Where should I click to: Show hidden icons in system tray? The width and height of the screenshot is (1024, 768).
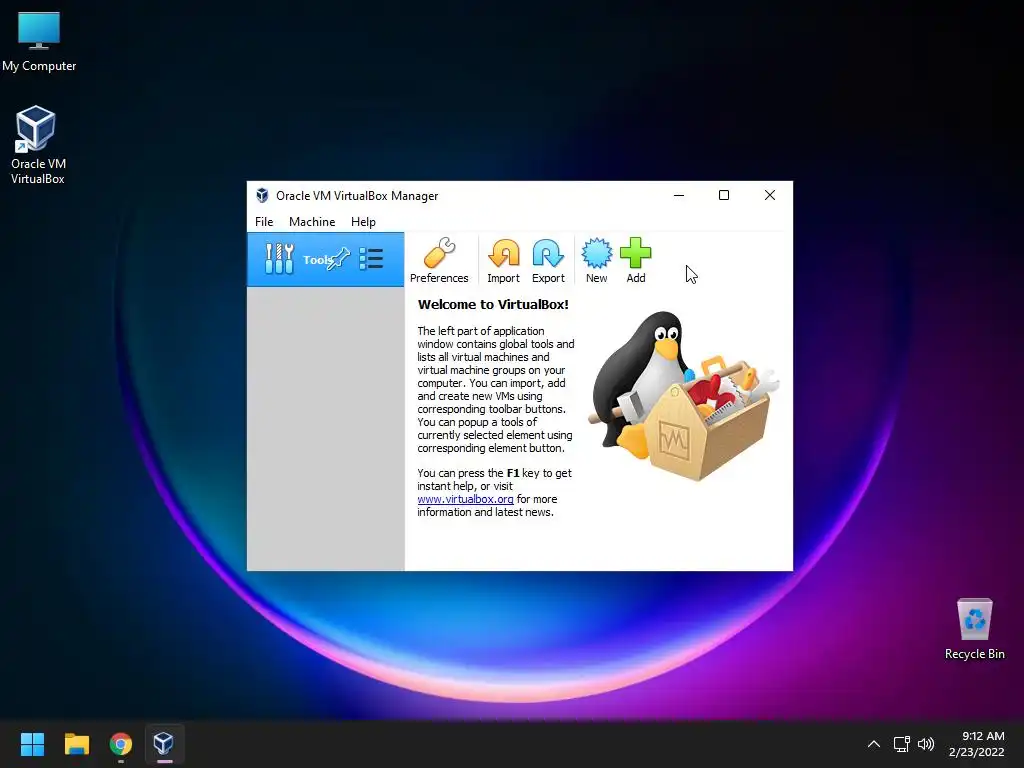pyautogui.click(x=873, y=744)
